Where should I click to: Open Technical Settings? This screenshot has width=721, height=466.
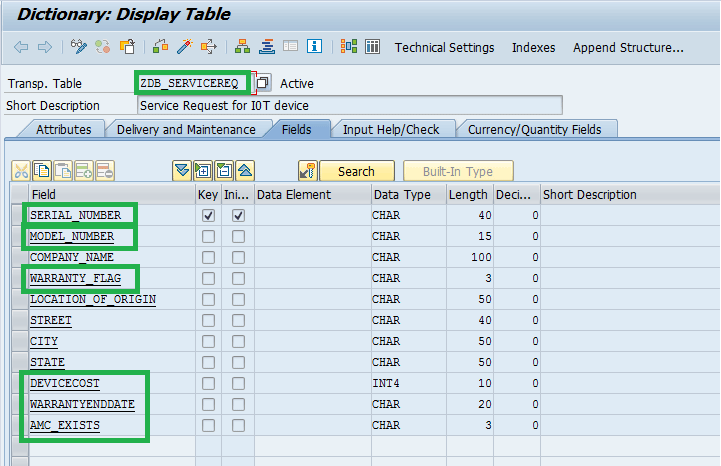click(444, 47)
